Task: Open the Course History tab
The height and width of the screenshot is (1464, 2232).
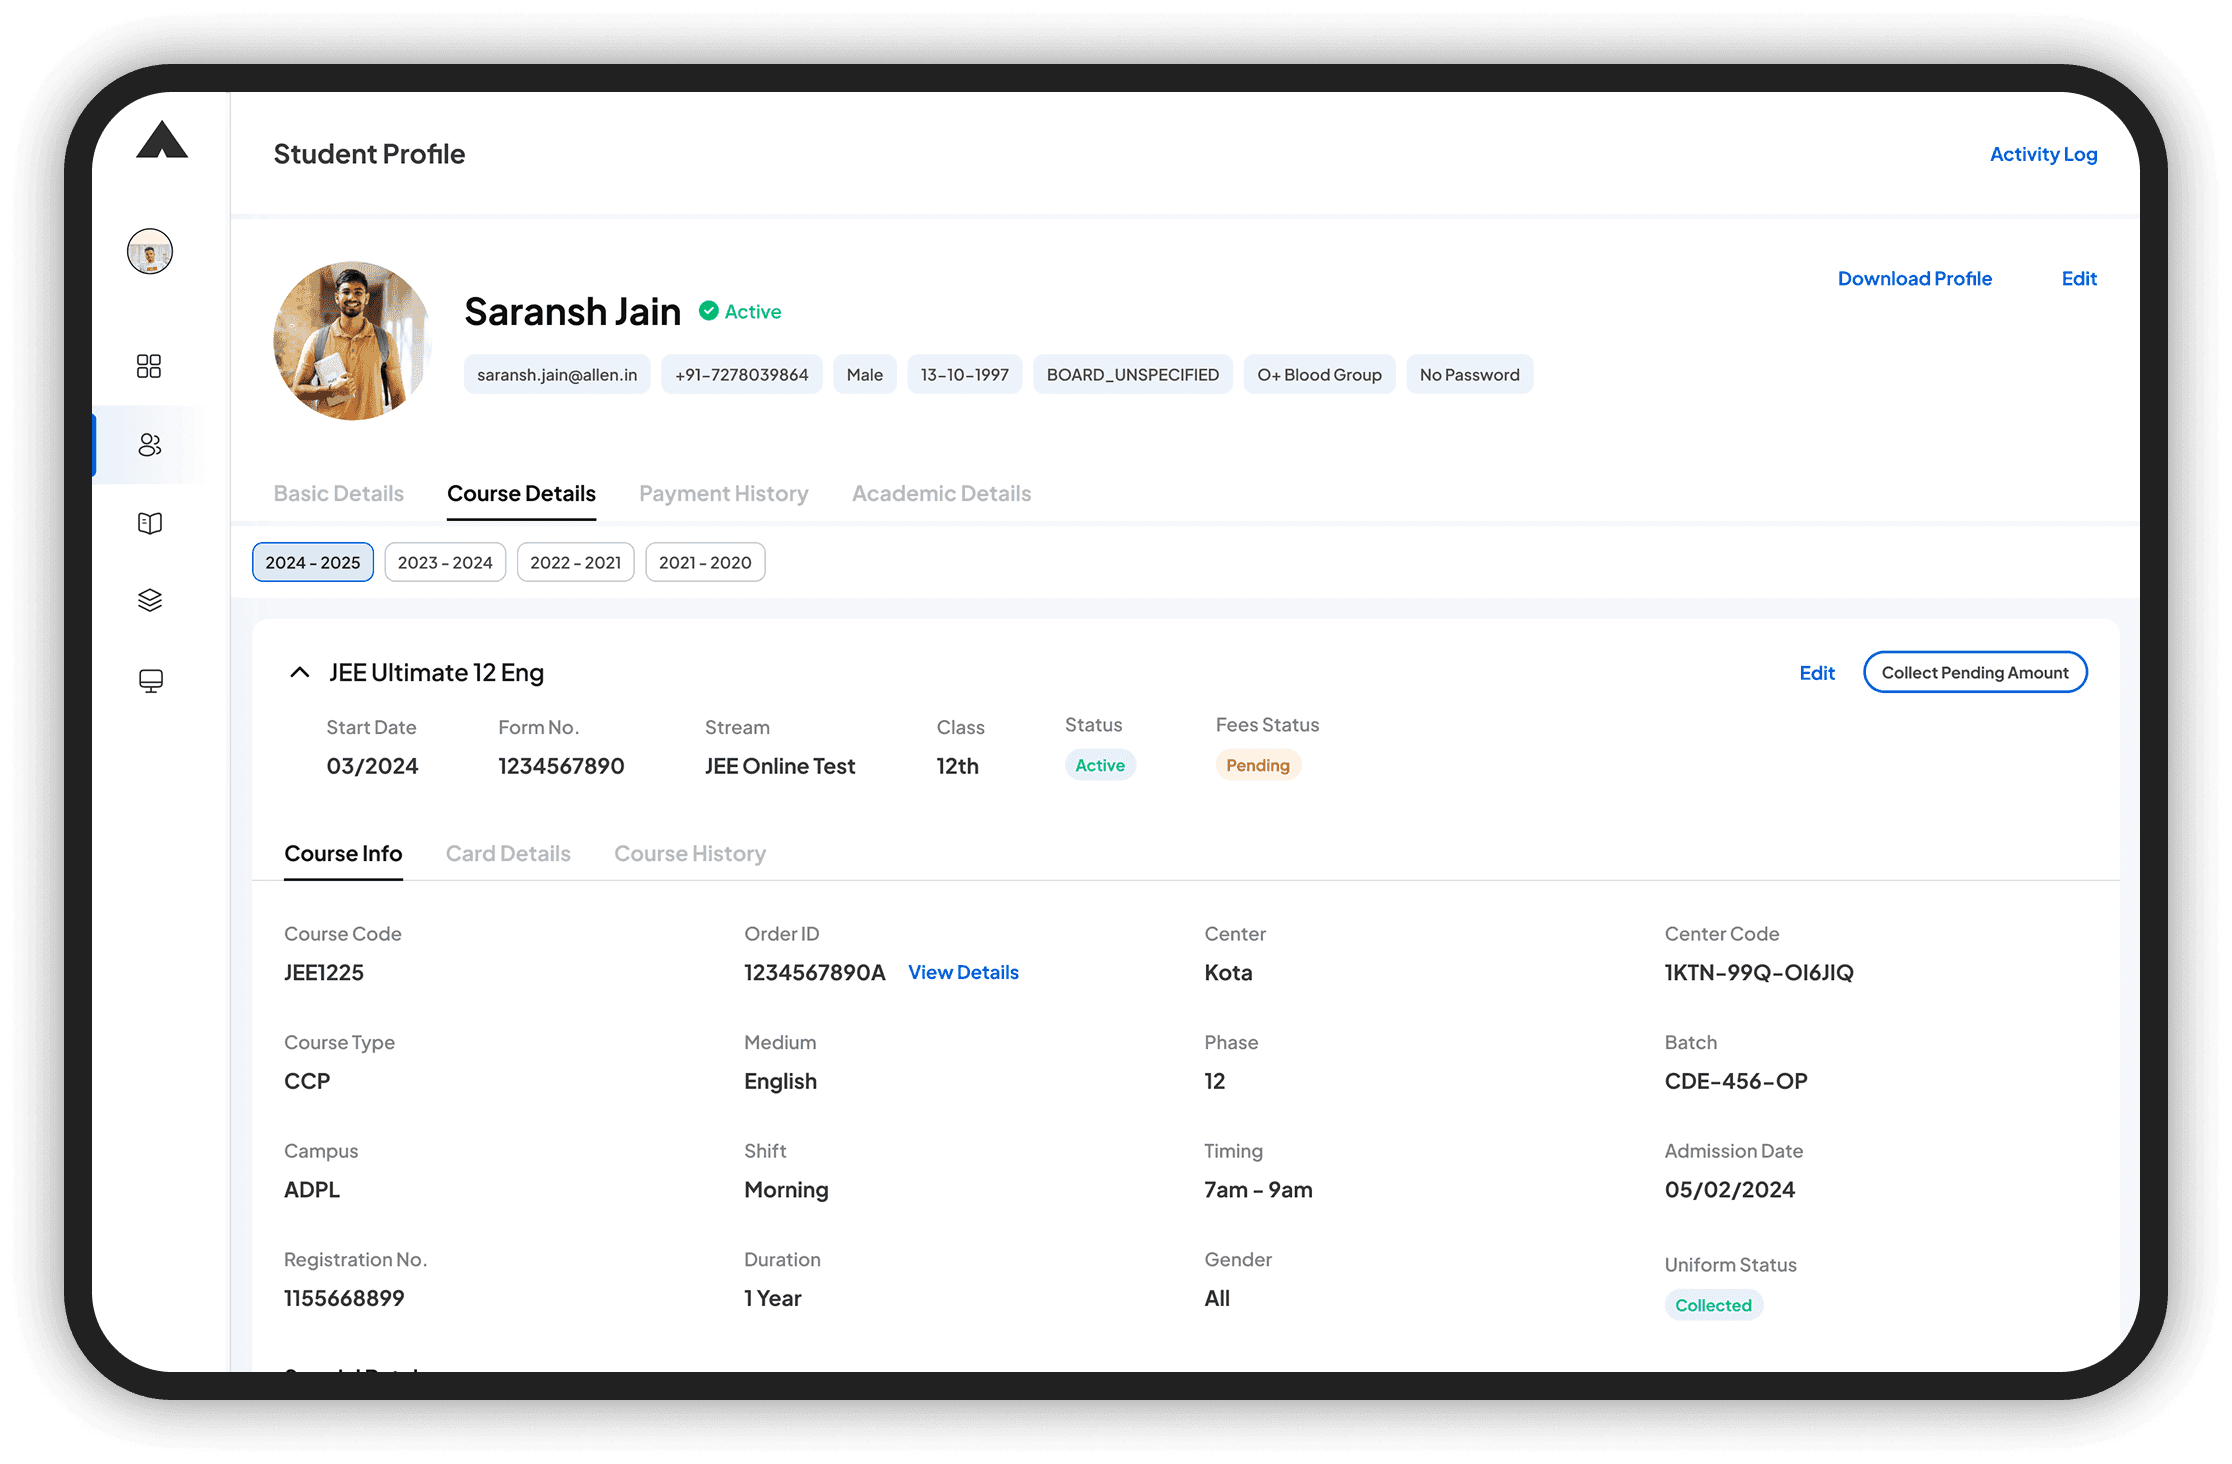Action: pos(690,854)
